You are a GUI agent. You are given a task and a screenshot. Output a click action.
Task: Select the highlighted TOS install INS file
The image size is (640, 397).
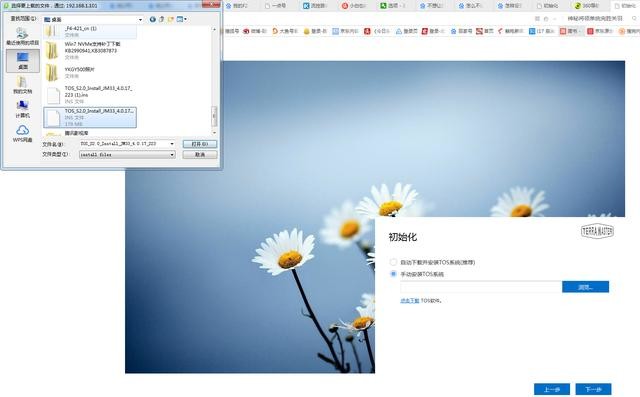click(x=90, y=118)
